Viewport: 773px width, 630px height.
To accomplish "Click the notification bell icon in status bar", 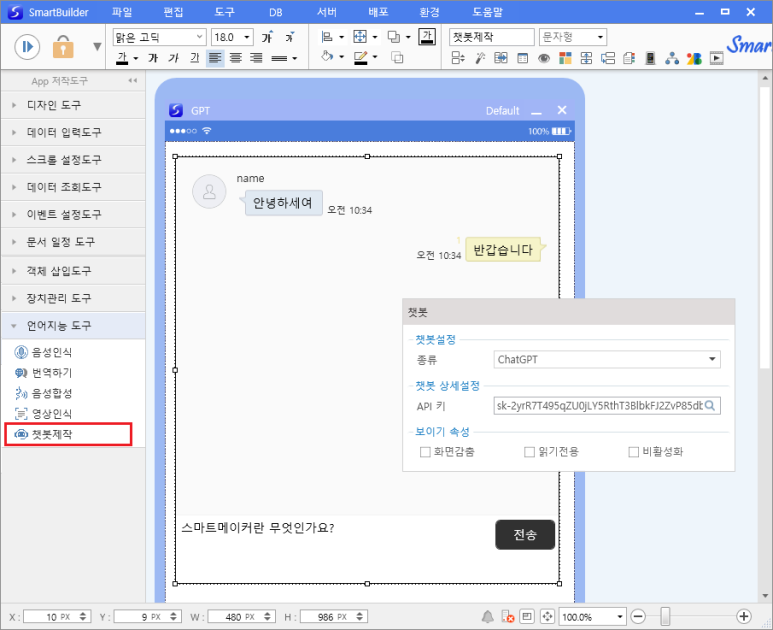I will (487, 617).
